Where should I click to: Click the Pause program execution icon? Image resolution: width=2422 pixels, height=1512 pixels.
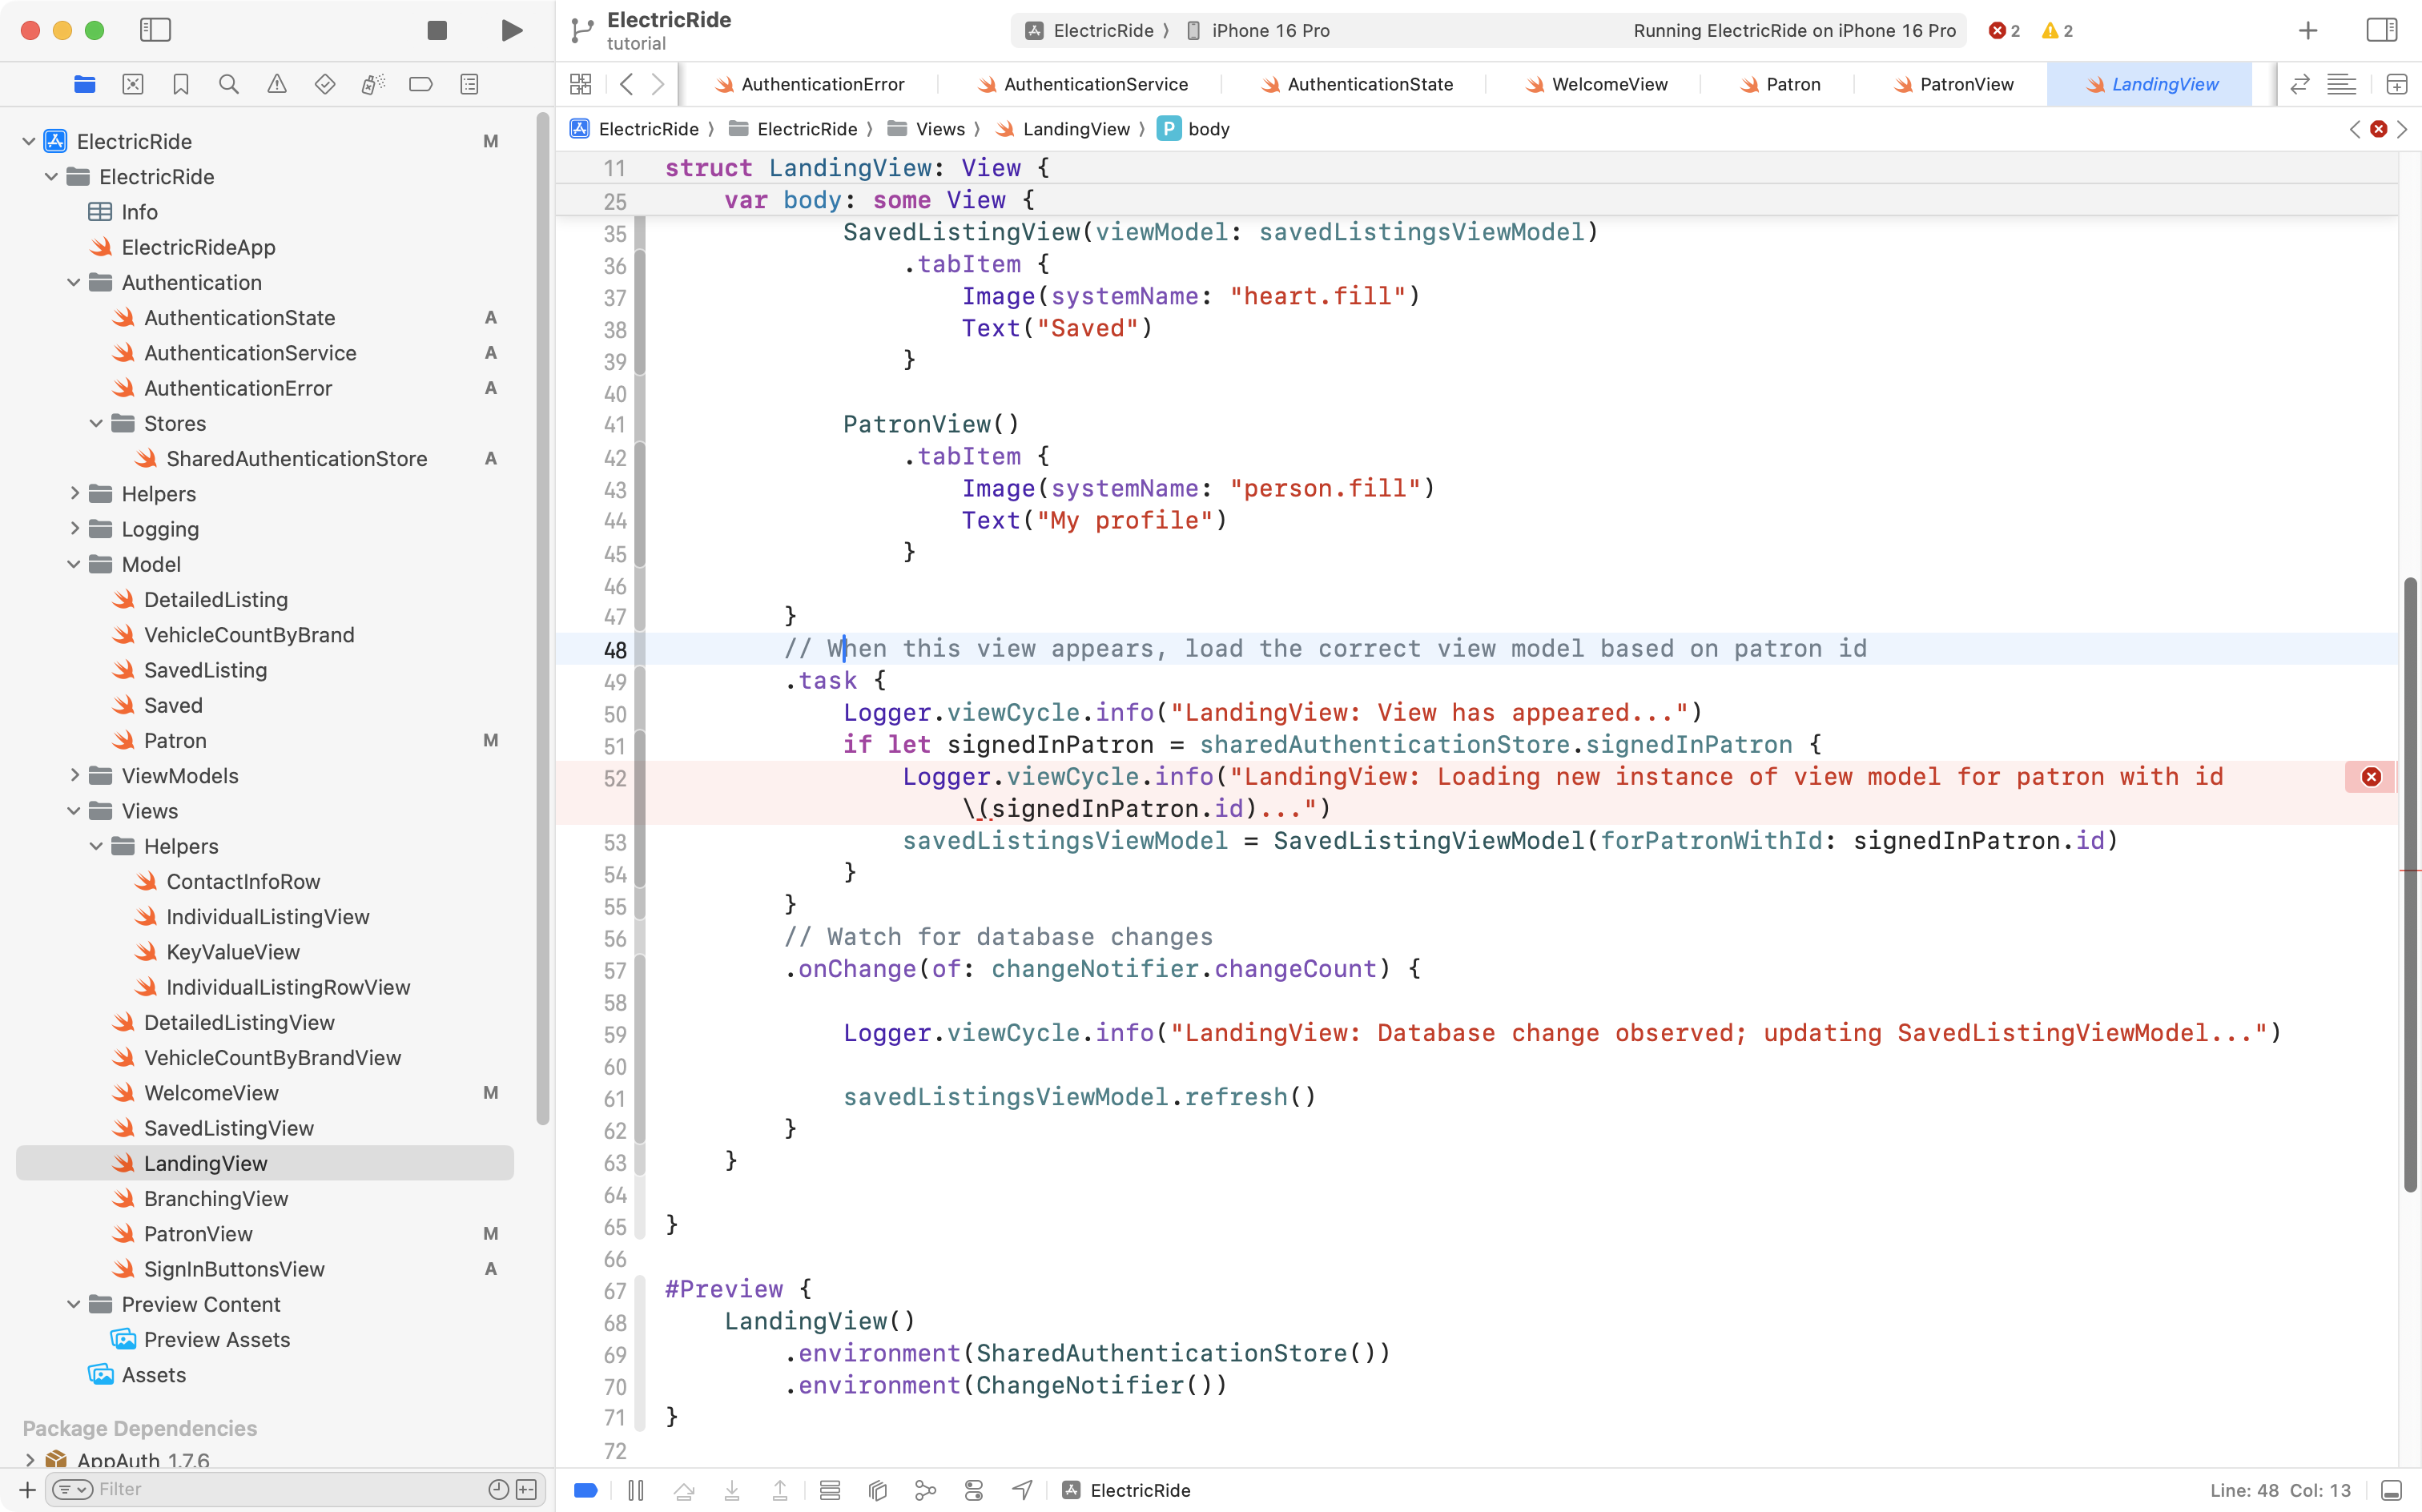point(636,1490)
